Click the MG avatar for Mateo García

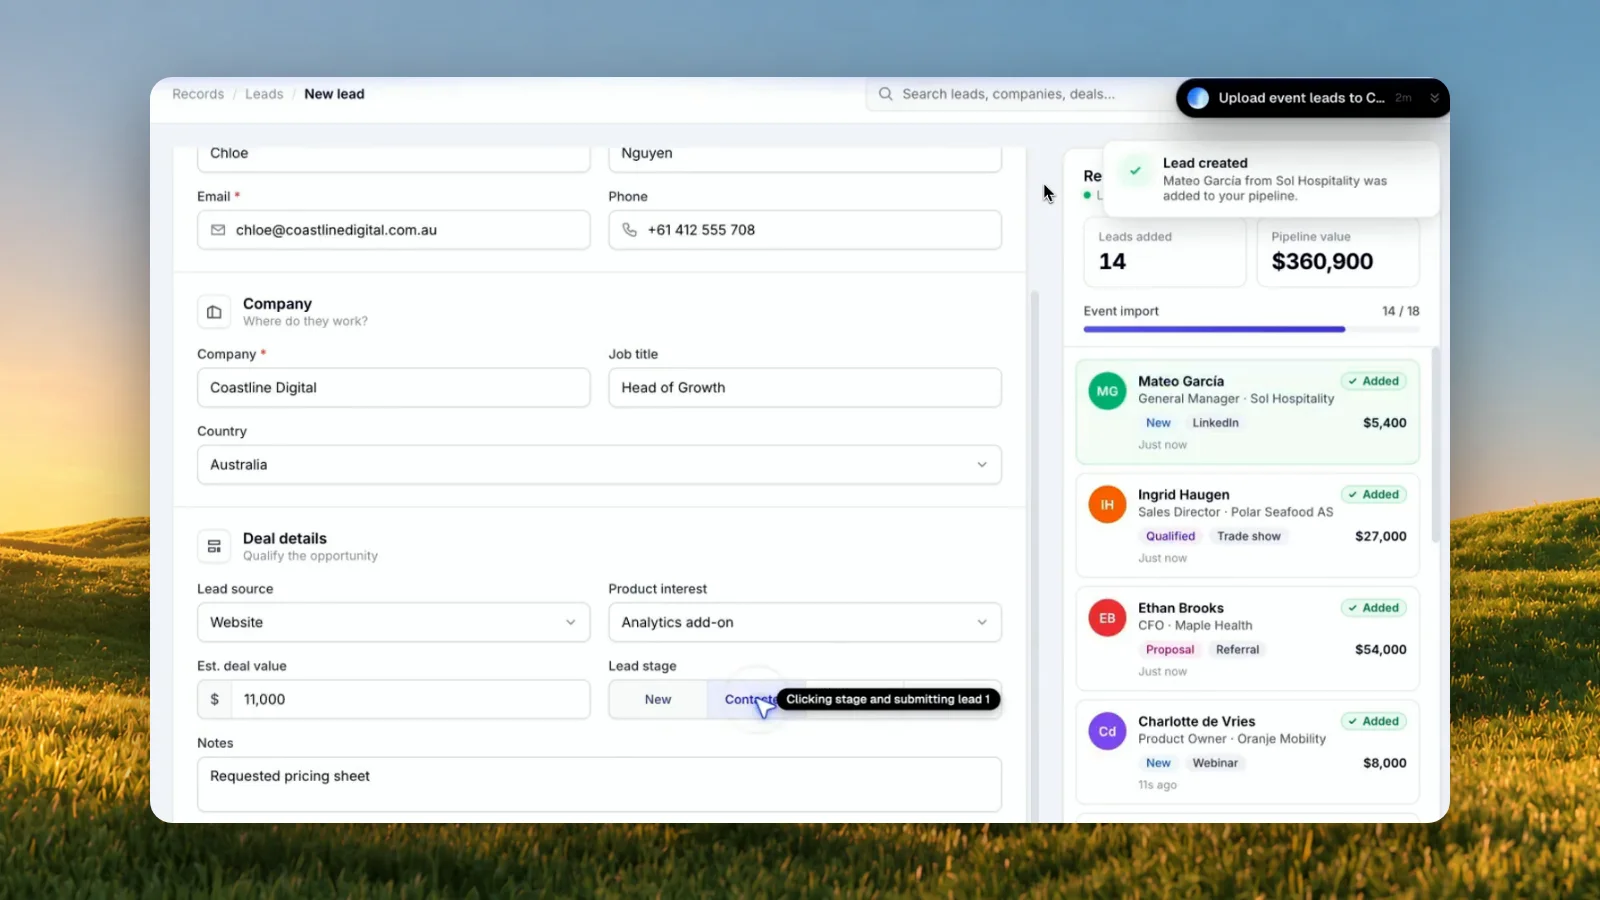point(1107,391)
